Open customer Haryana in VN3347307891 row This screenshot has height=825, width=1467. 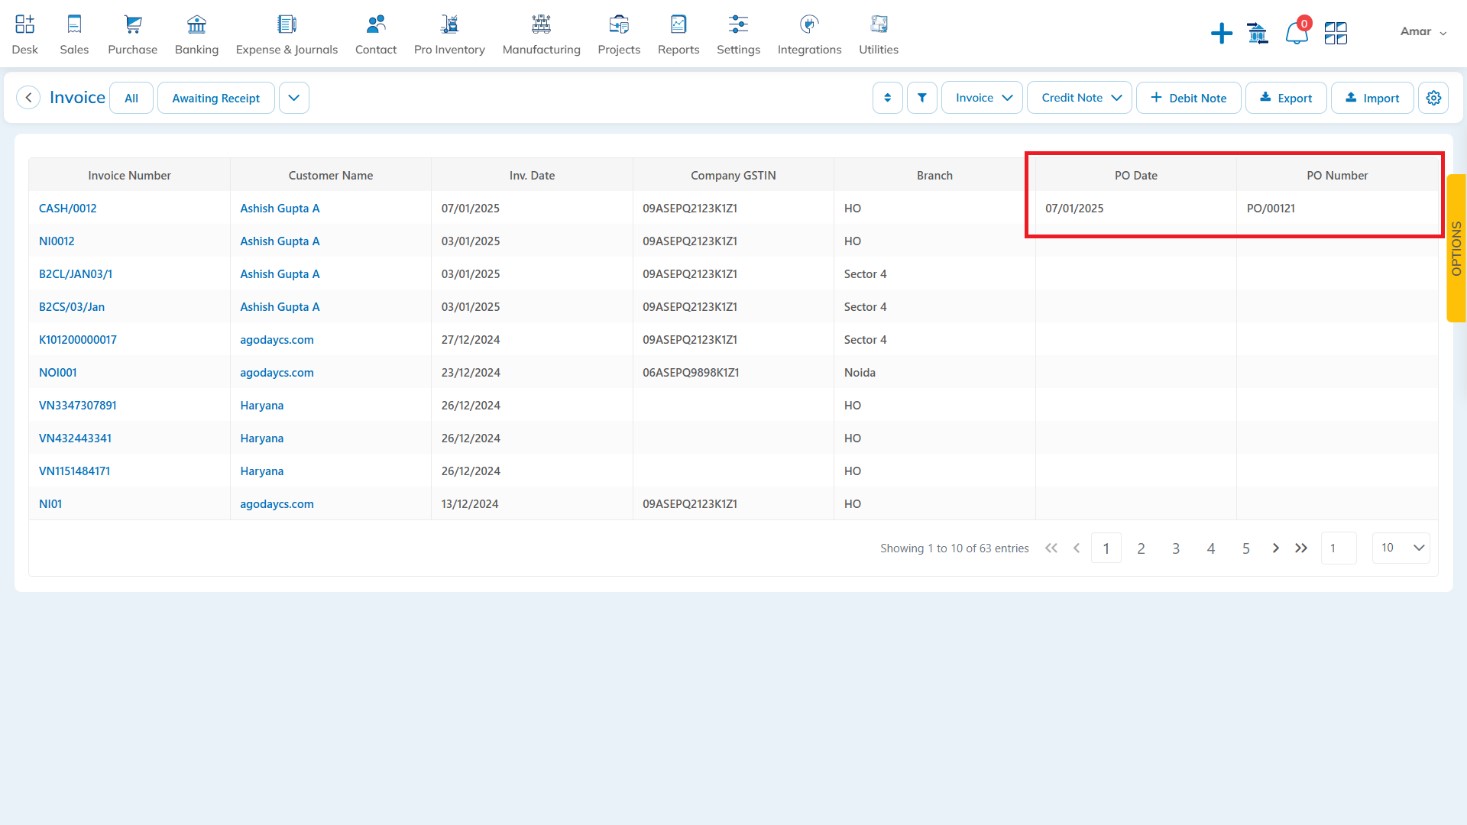tap(262, 405)
